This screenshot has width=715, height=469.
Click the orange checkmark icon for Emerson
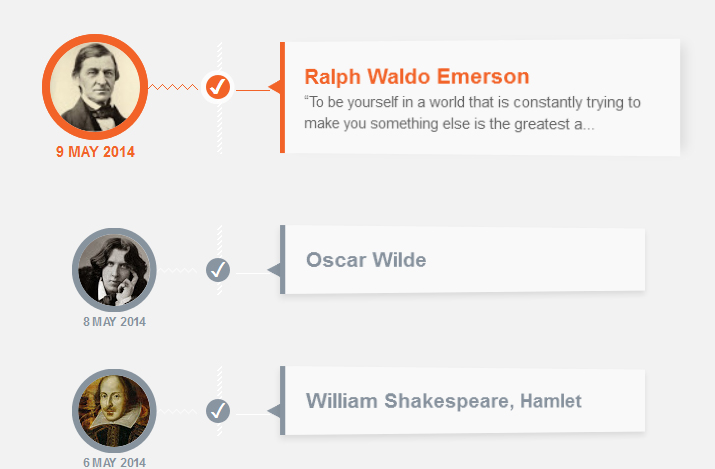coord(218,87)
